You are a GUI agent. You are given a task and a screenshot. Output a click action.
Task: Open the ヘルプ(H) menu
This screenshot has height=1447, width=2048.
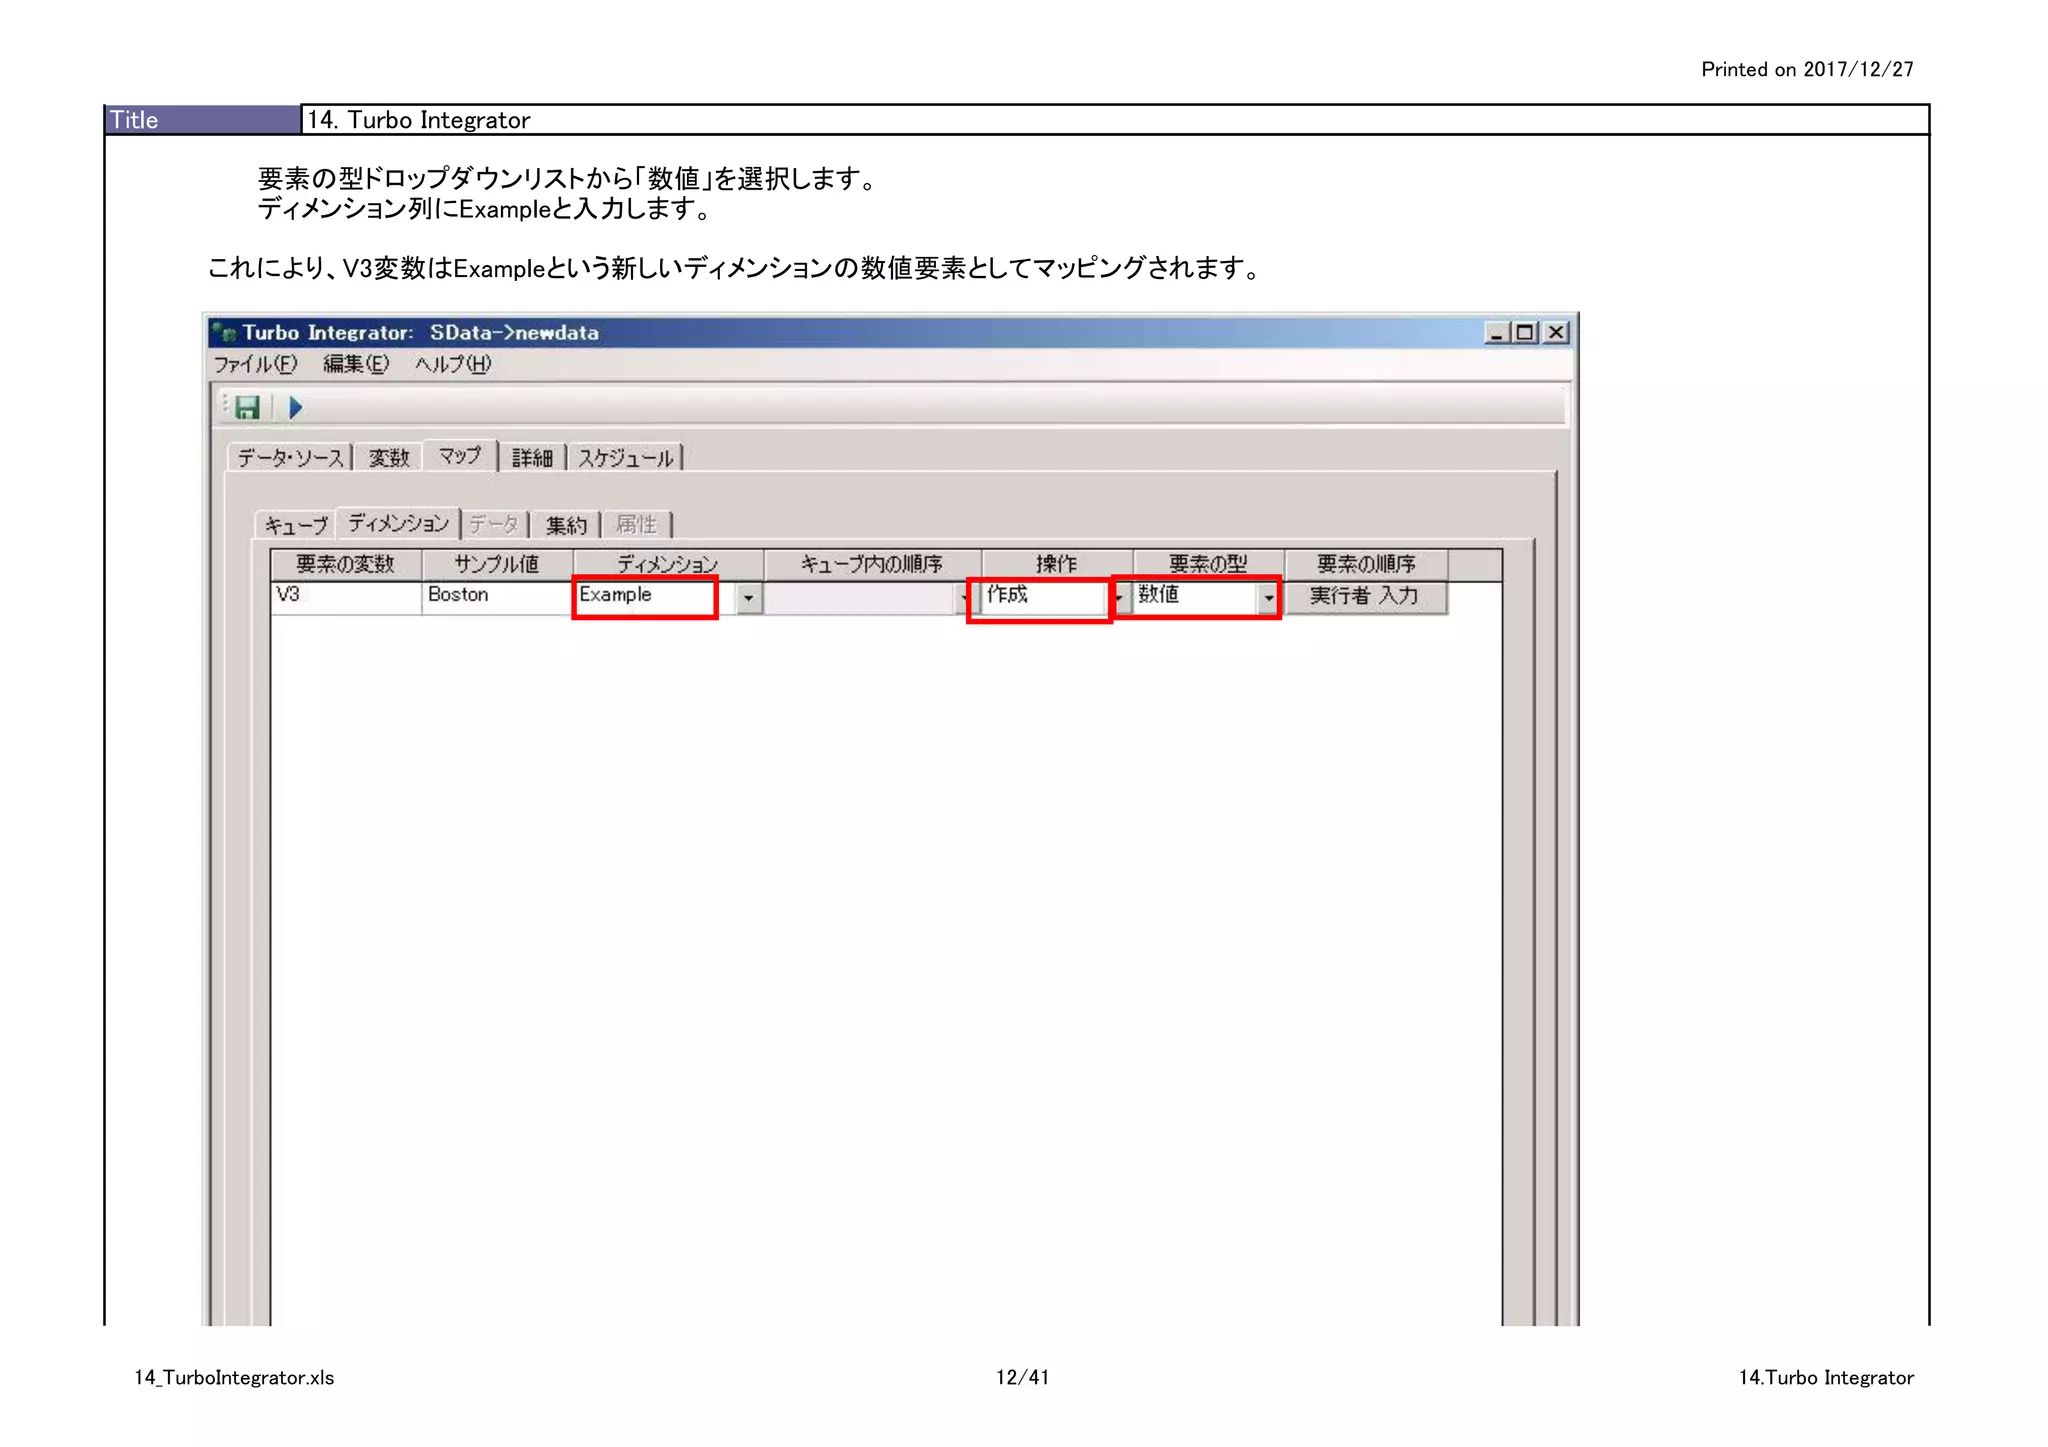453,364
